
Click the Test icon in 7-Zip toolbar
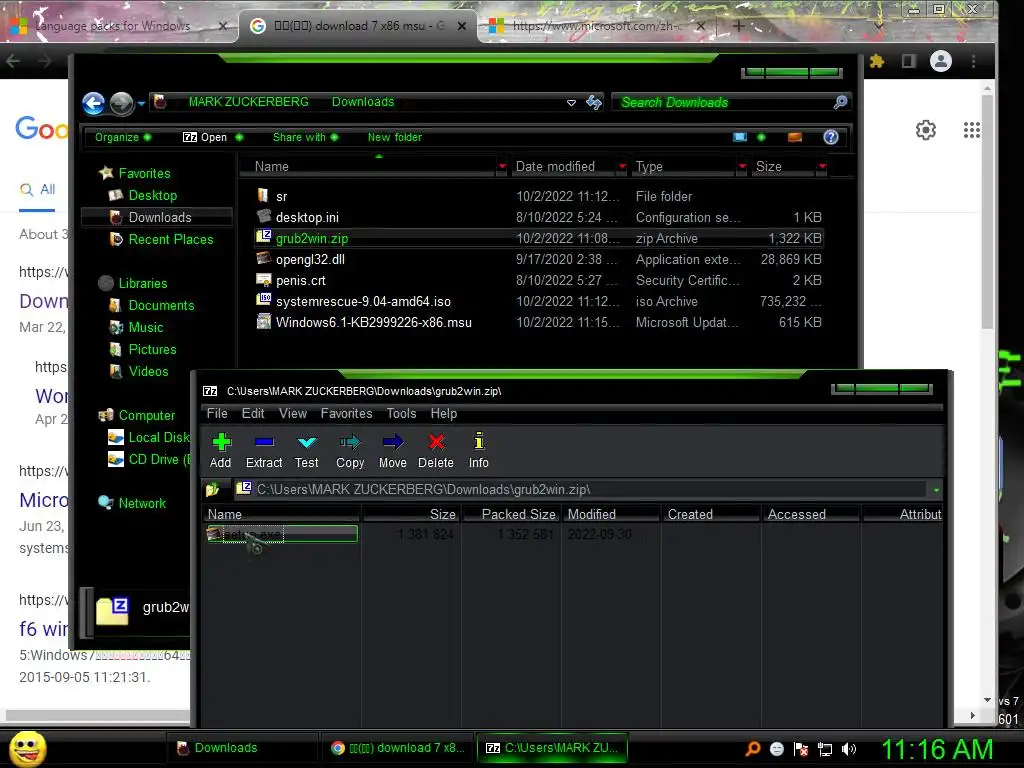306,442
